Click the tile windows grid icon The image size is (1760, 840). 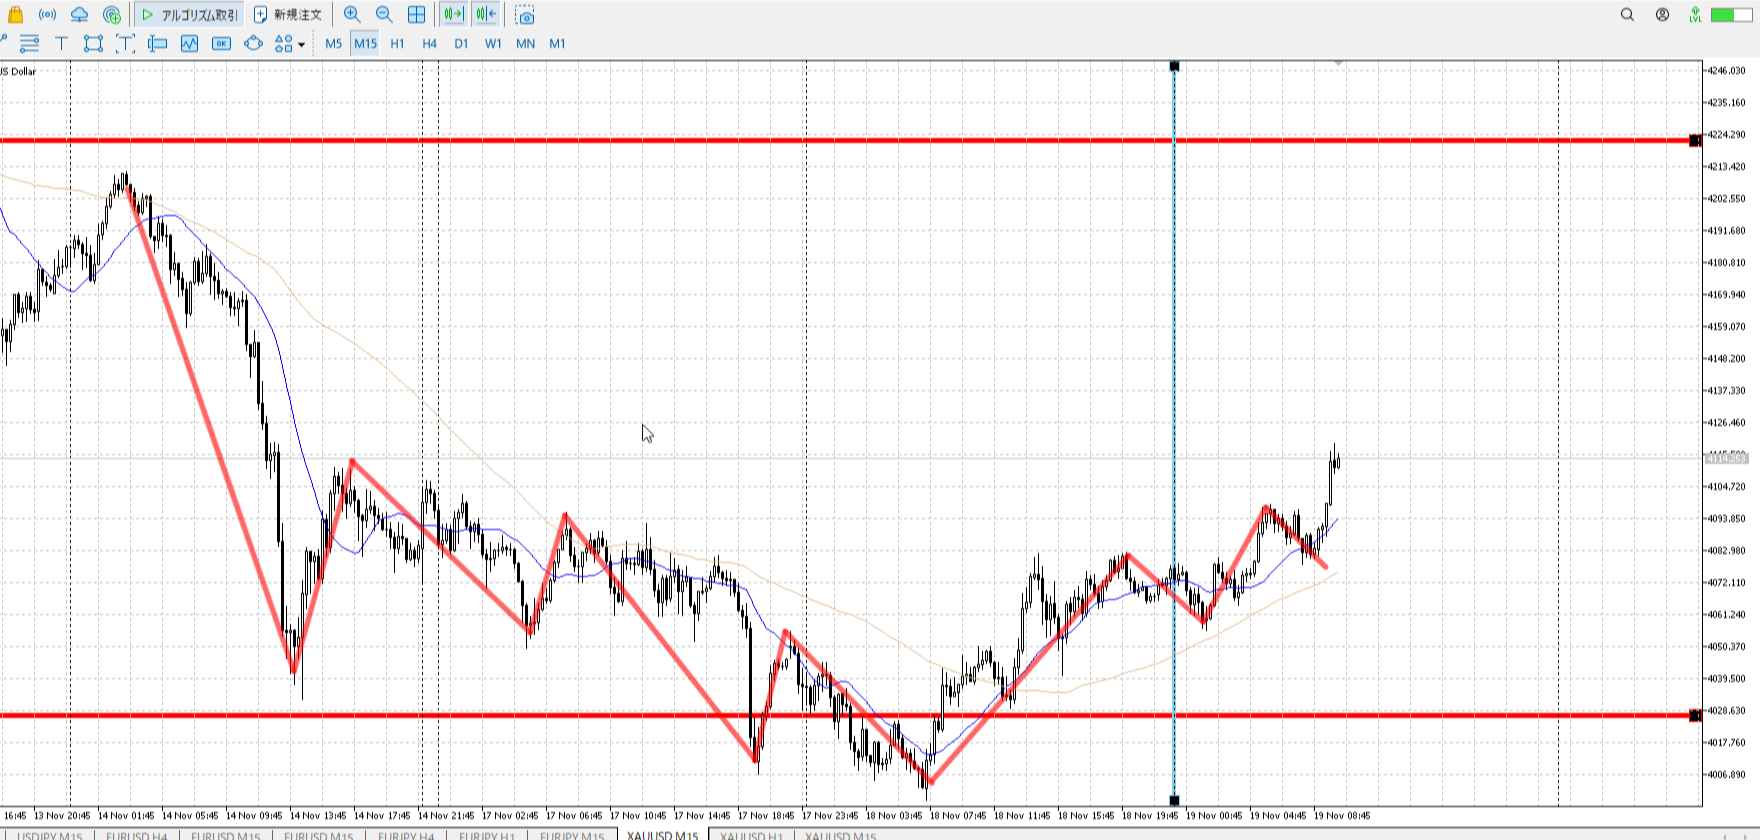(x=416, y=15)
